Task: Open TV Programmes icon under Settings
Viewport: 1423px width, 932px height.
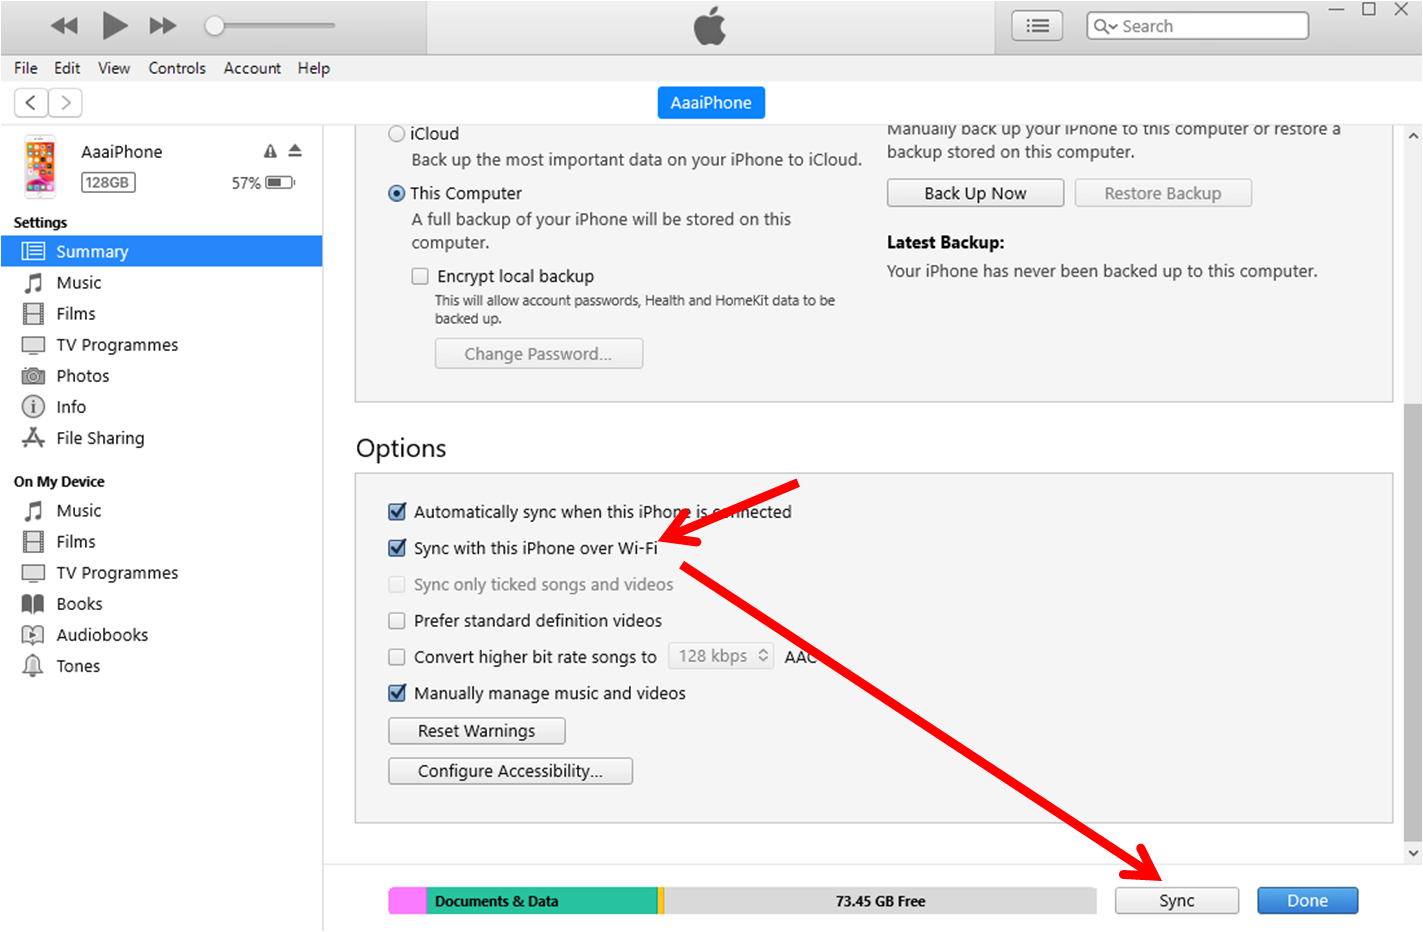Action: pyautogui.click(x=34, y=345)
